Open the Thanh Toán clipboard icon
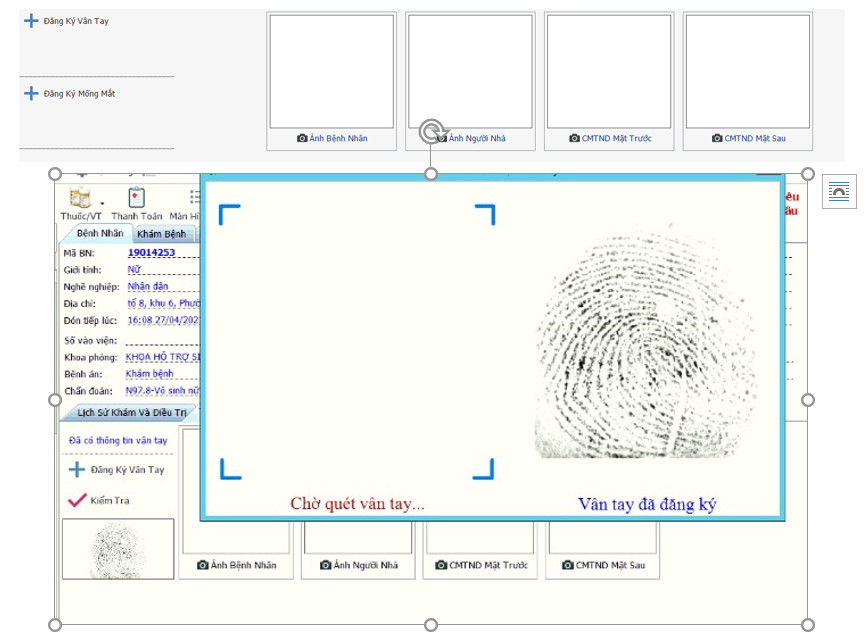Screen dimensions: 866x638 pos(136,197)
